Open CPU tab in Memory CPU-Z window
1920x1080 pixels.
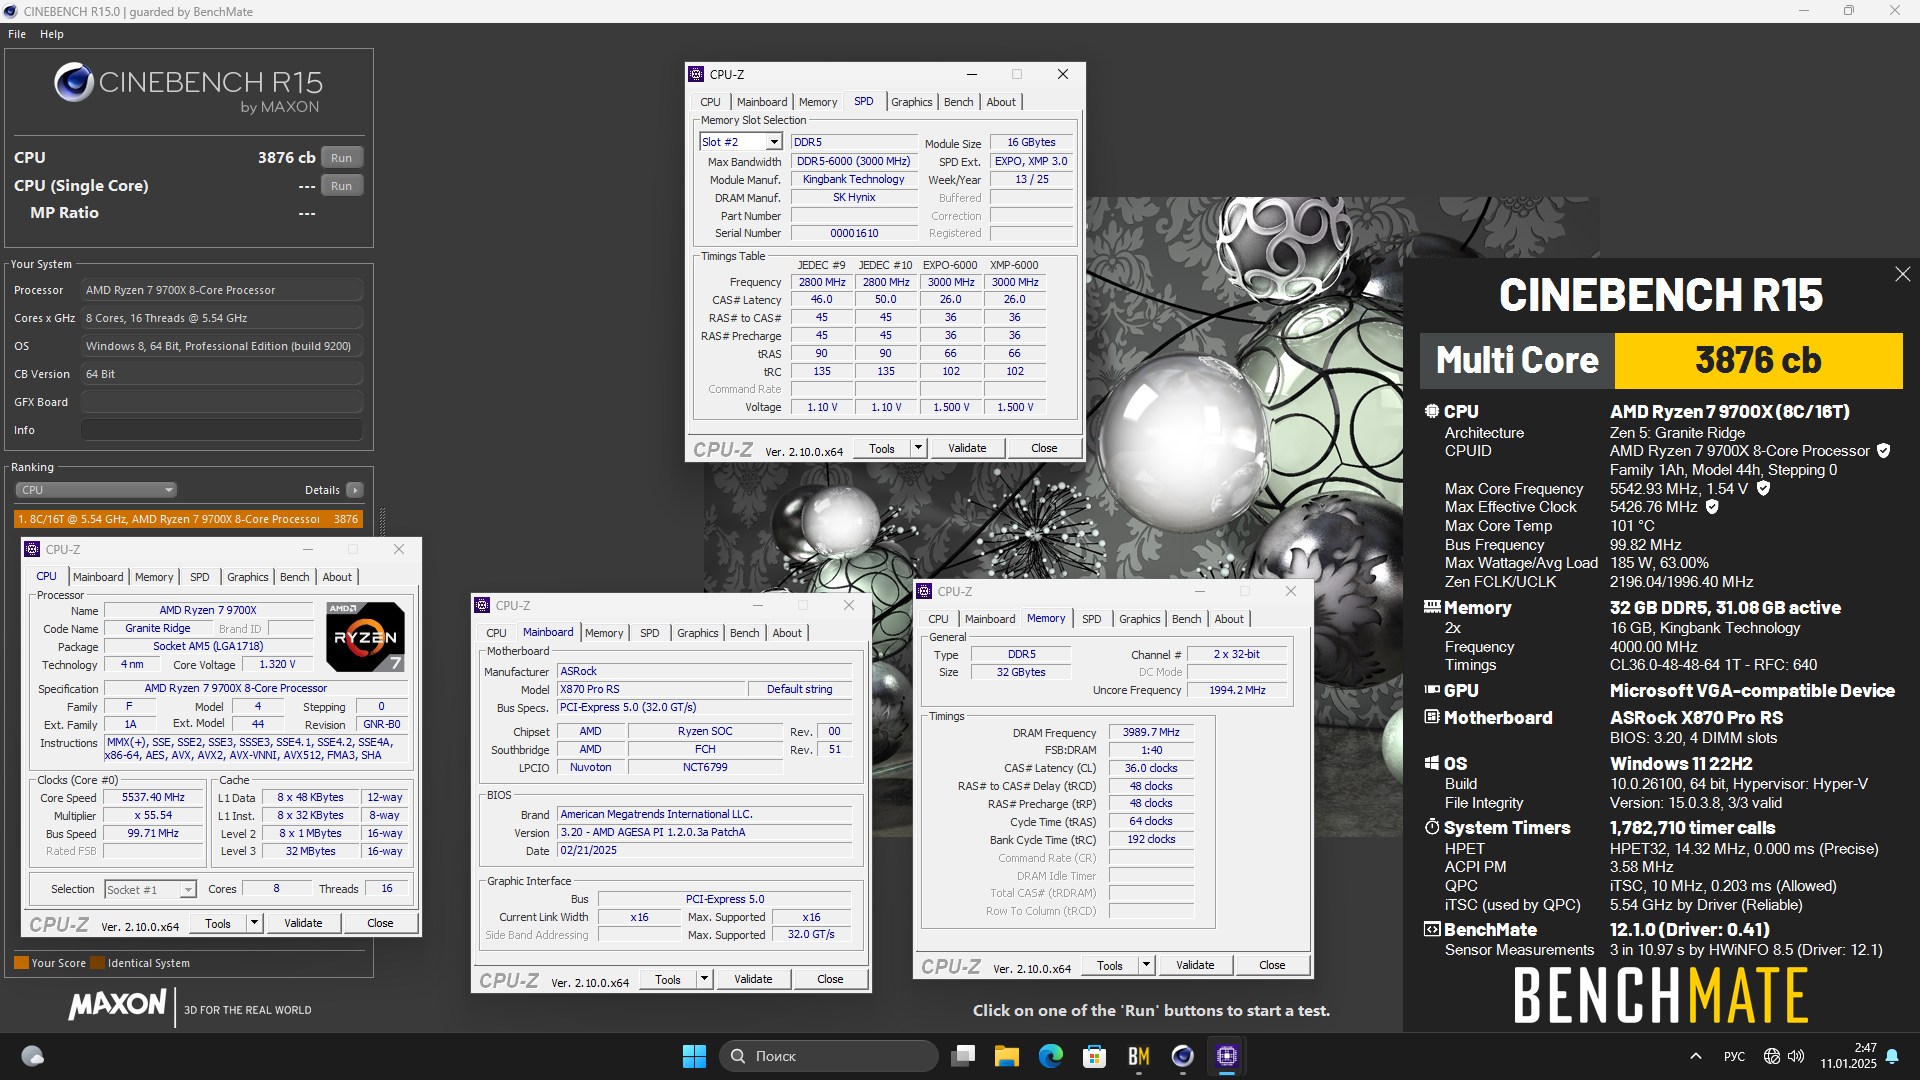click(x=938, y=619)
